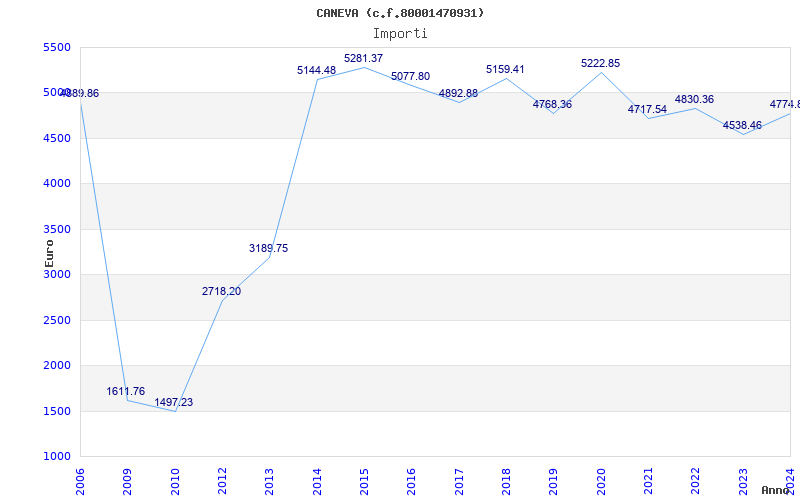800x500 pixels.
Task: Click the x-axis year 2015
Action: click(364, 482)
